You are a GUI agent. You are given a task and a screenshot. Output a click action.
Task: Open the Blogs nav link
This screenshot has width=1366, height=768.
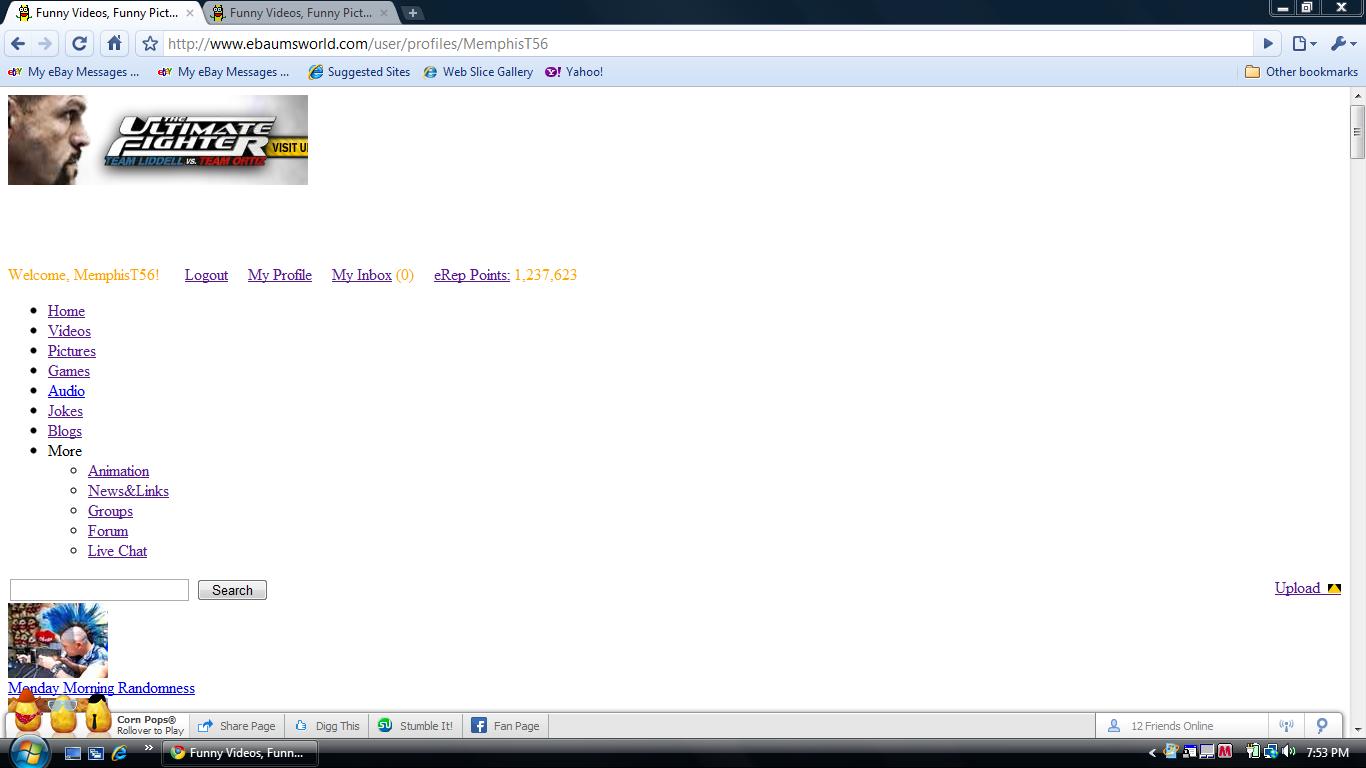tap(65, 431)
